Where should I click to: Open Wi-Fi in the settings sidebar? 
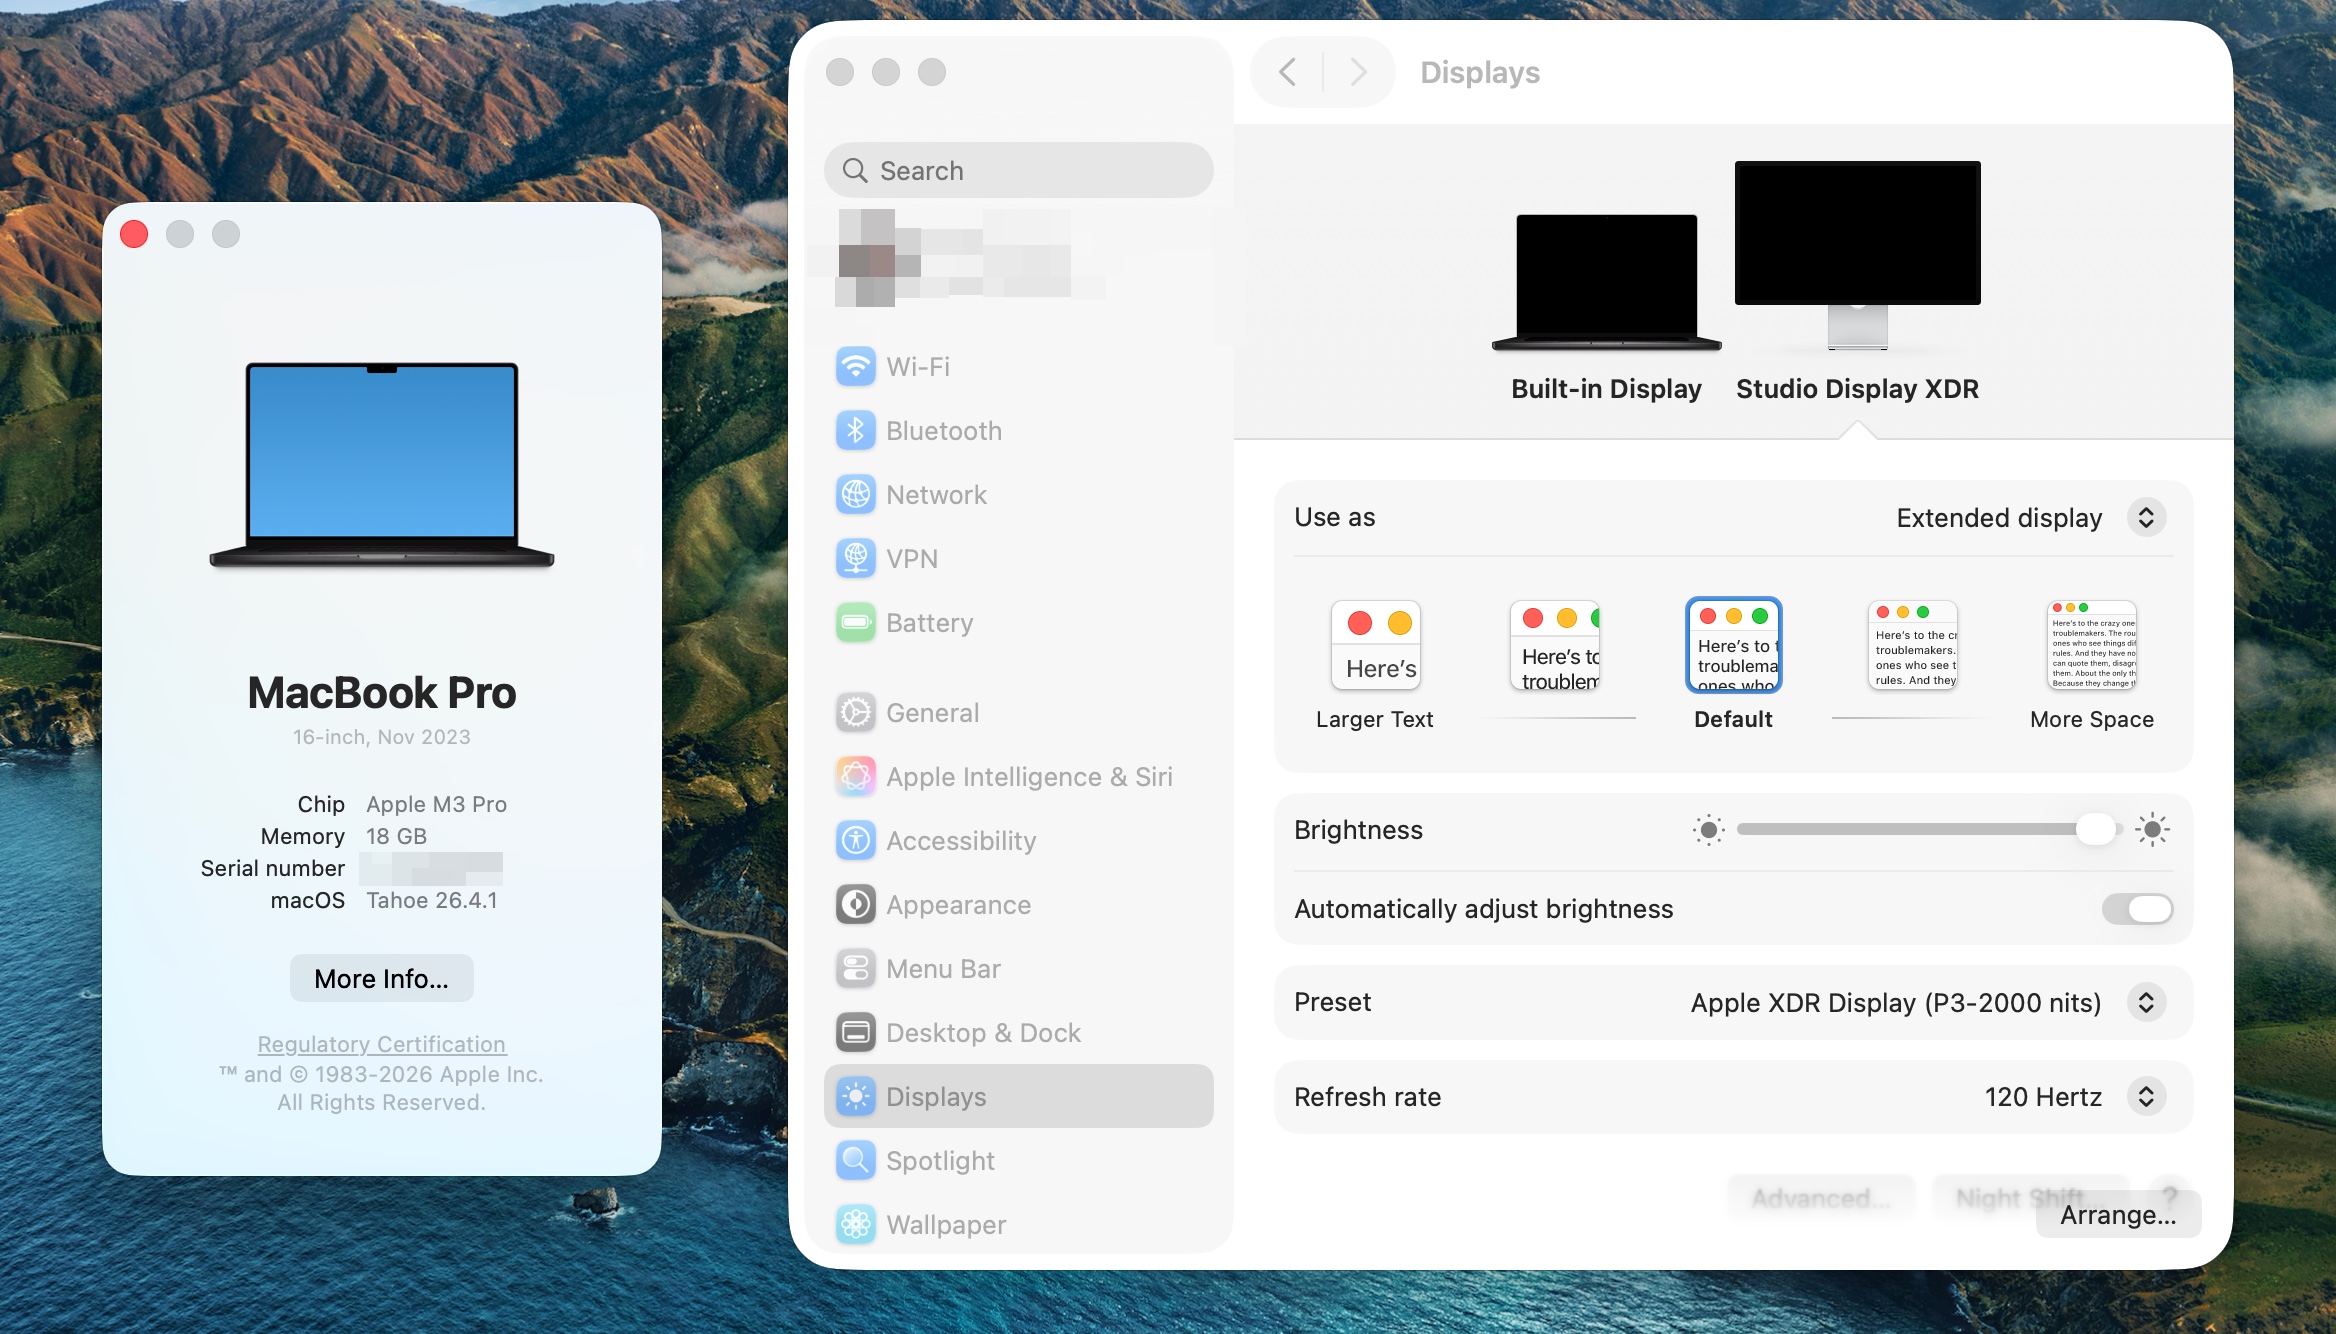(x=1019, y=367)
